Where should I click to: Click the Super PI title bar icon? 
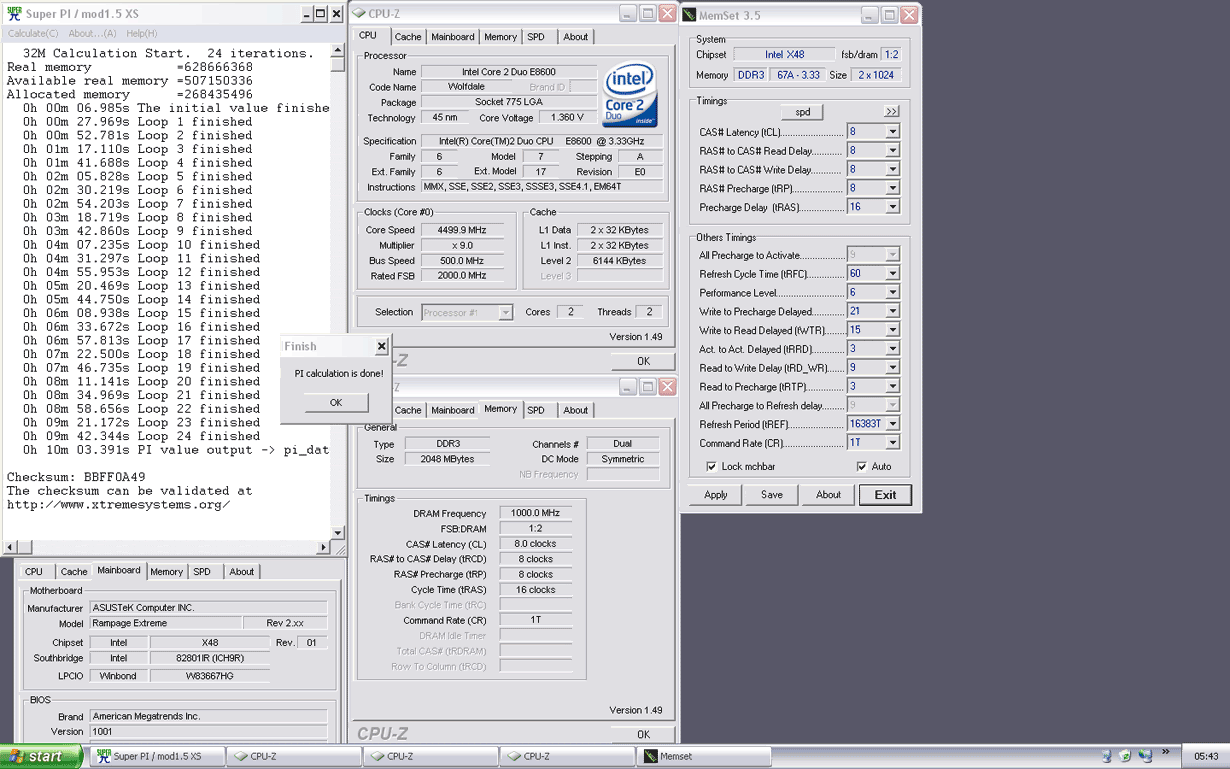click(x=13, y=14)
